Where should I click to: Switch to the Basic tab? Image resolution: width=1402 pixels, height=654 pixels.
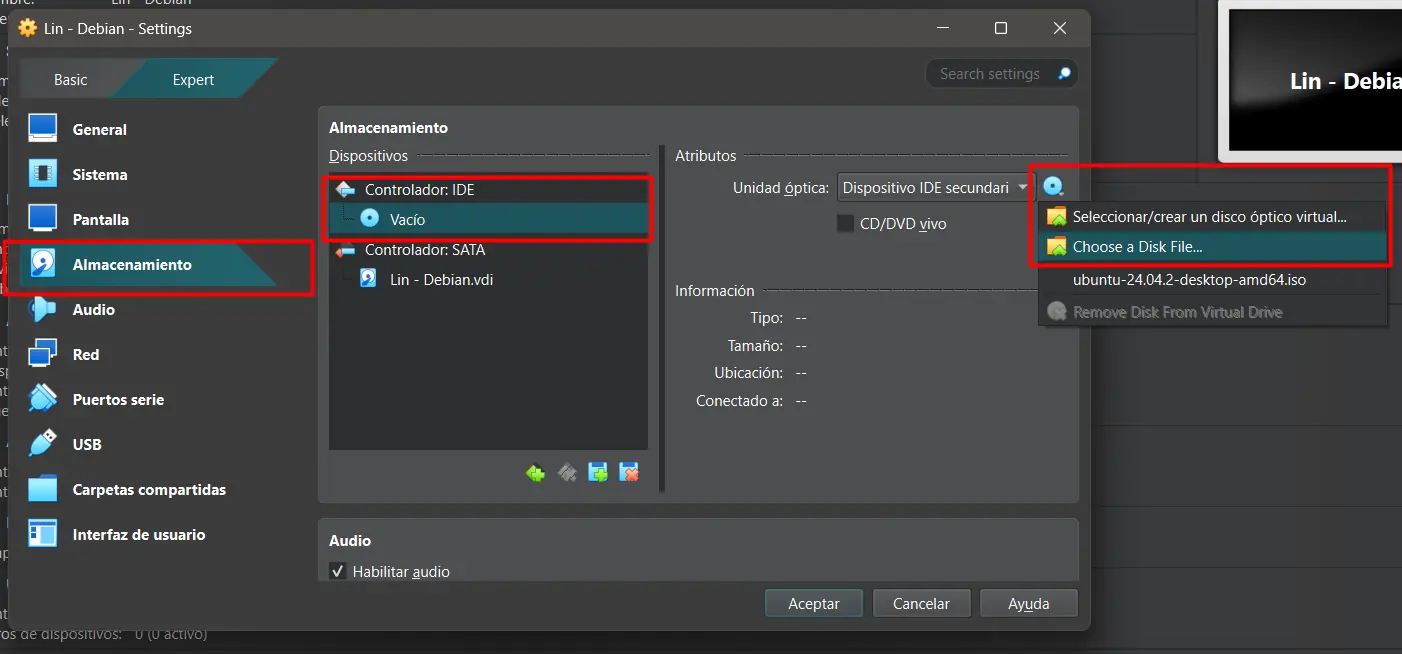(71, 80)
